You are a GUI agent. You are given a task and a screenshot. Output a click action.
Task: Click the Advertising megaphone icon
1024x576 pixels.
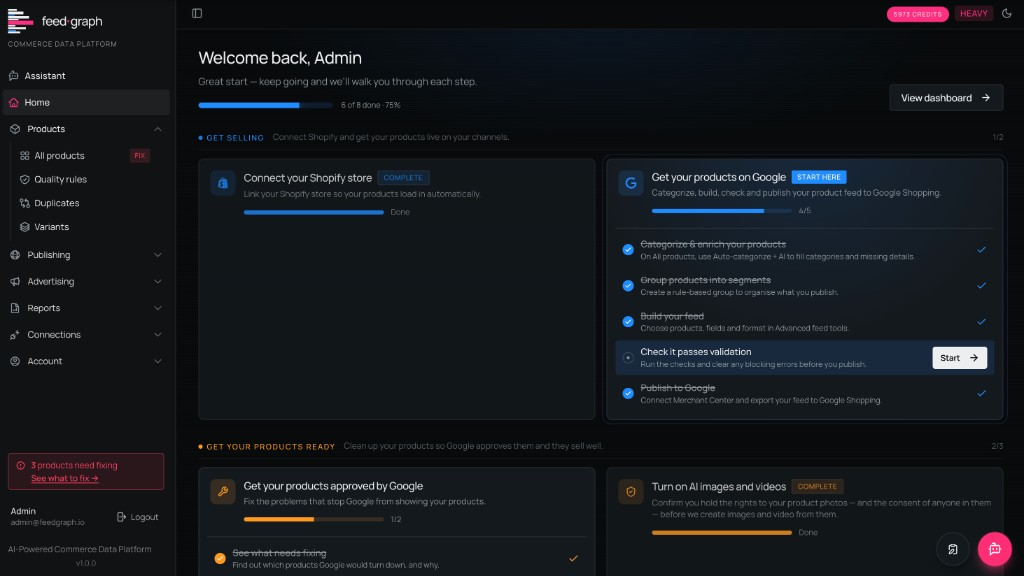(x=15, y=281)
